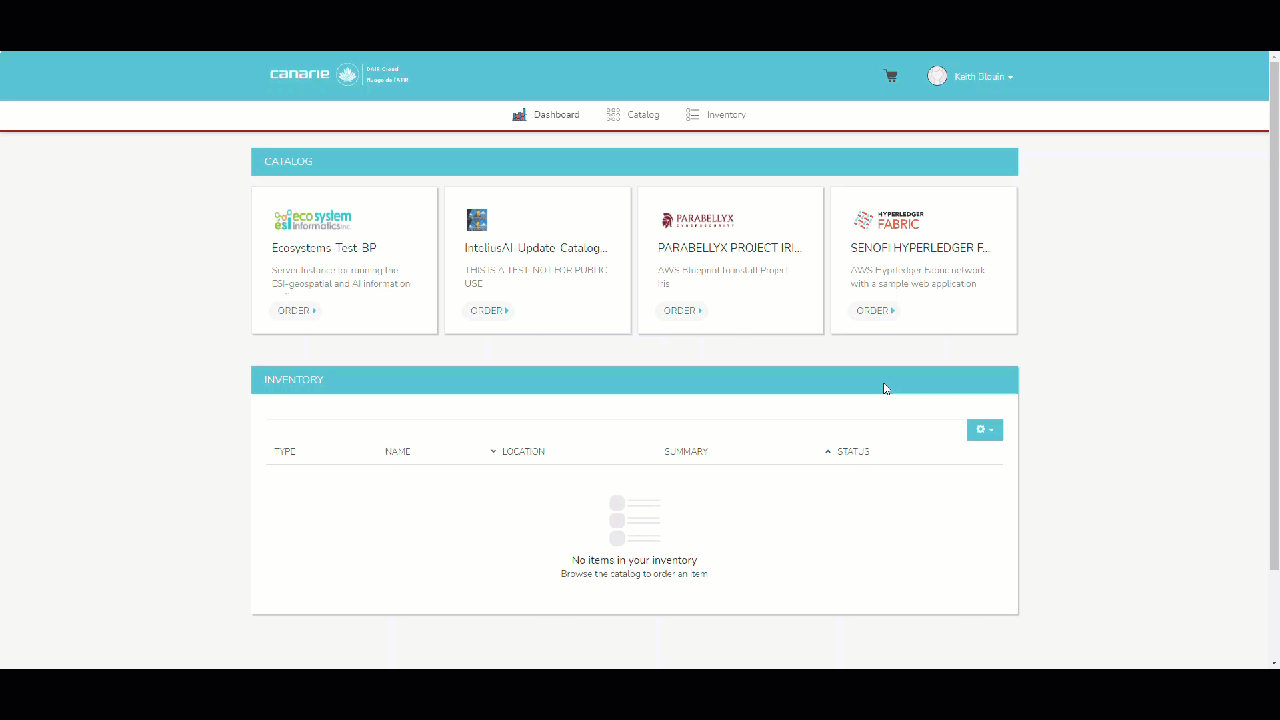Open the IntelliusAI Update Catalog title
This screenshot has height=720, width=1280.
coord(535,248)
